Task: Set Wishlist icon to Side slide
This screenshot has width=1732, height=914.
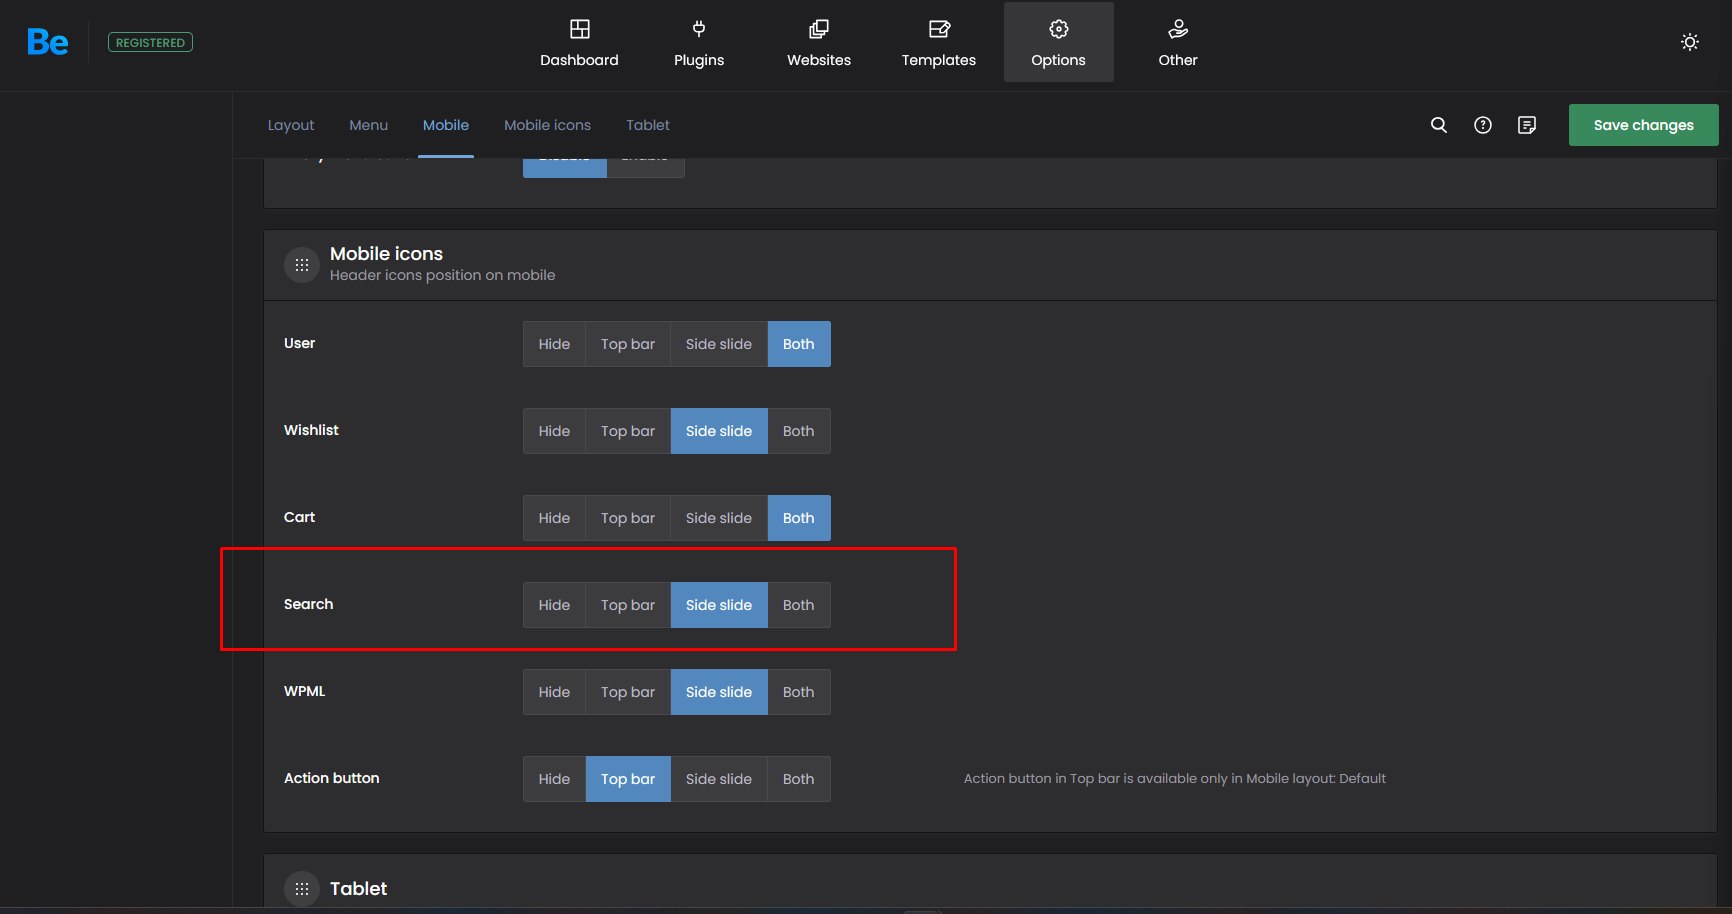Action: click(x=719, y=431)
